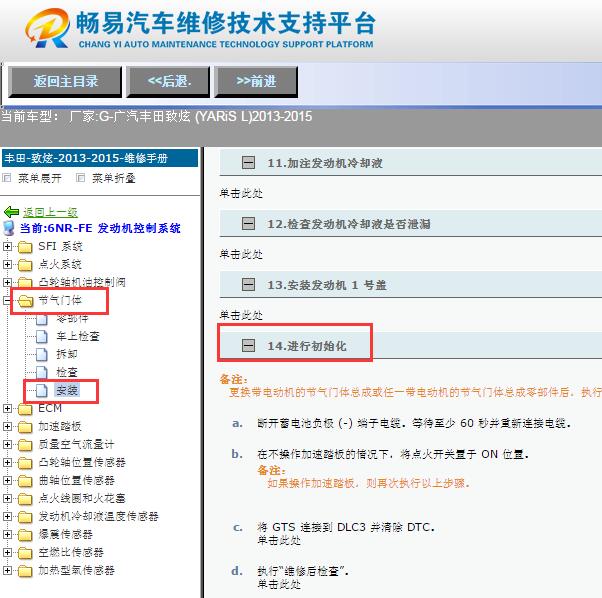Click the 加速踏板 folder icon
The width and height of the screenshot is (602, 598).
point(25,427)
